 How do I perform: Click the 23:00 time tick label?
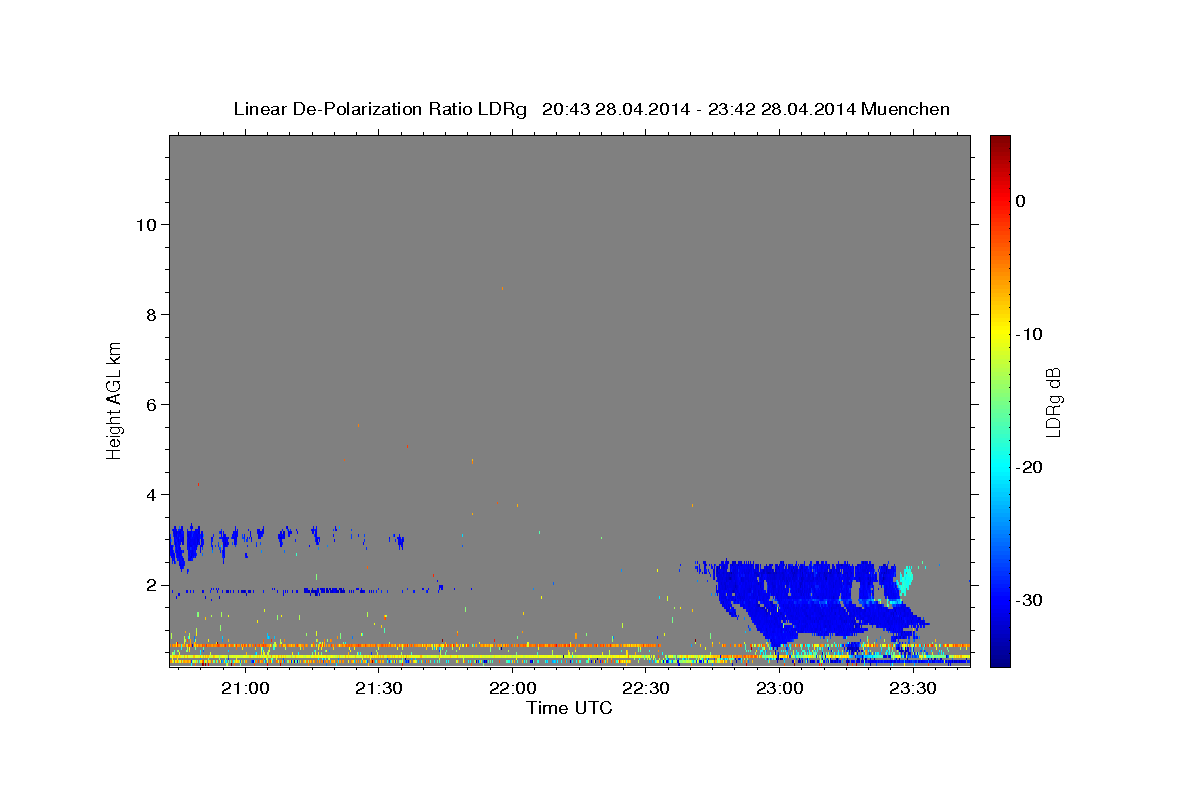[780, 688]
